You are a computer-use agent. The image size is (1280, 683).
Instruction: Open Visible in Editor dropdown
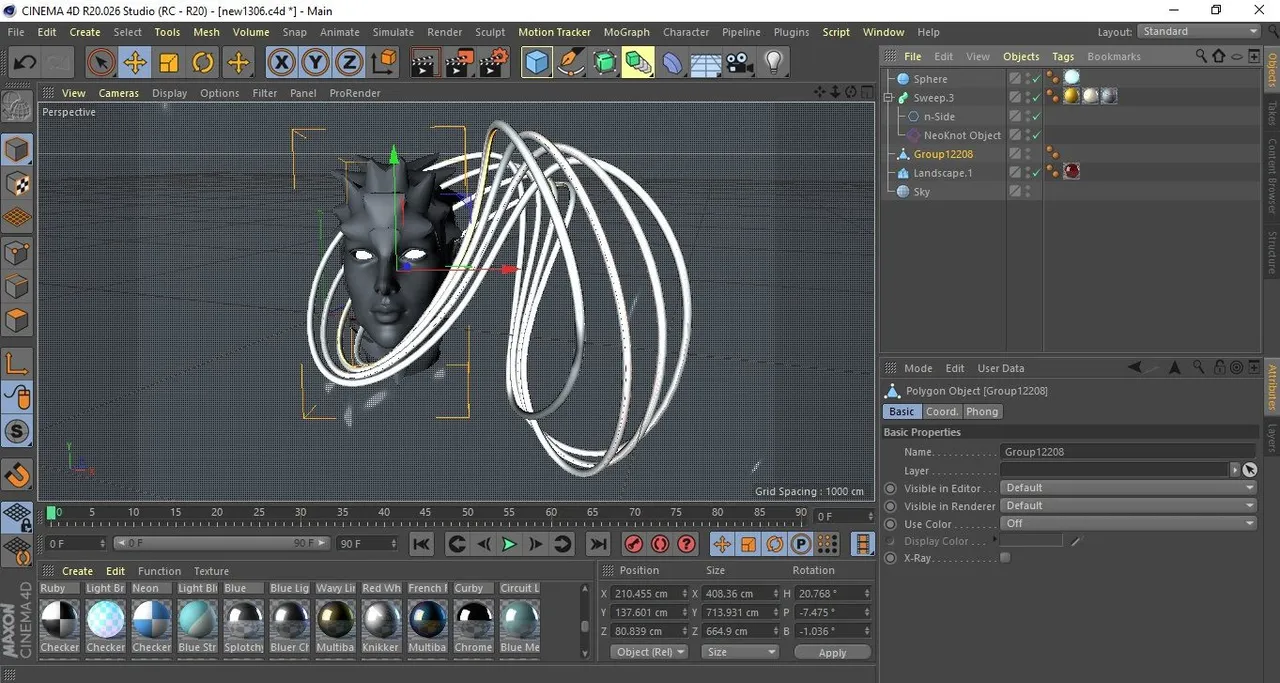[x=1128, y=488]
